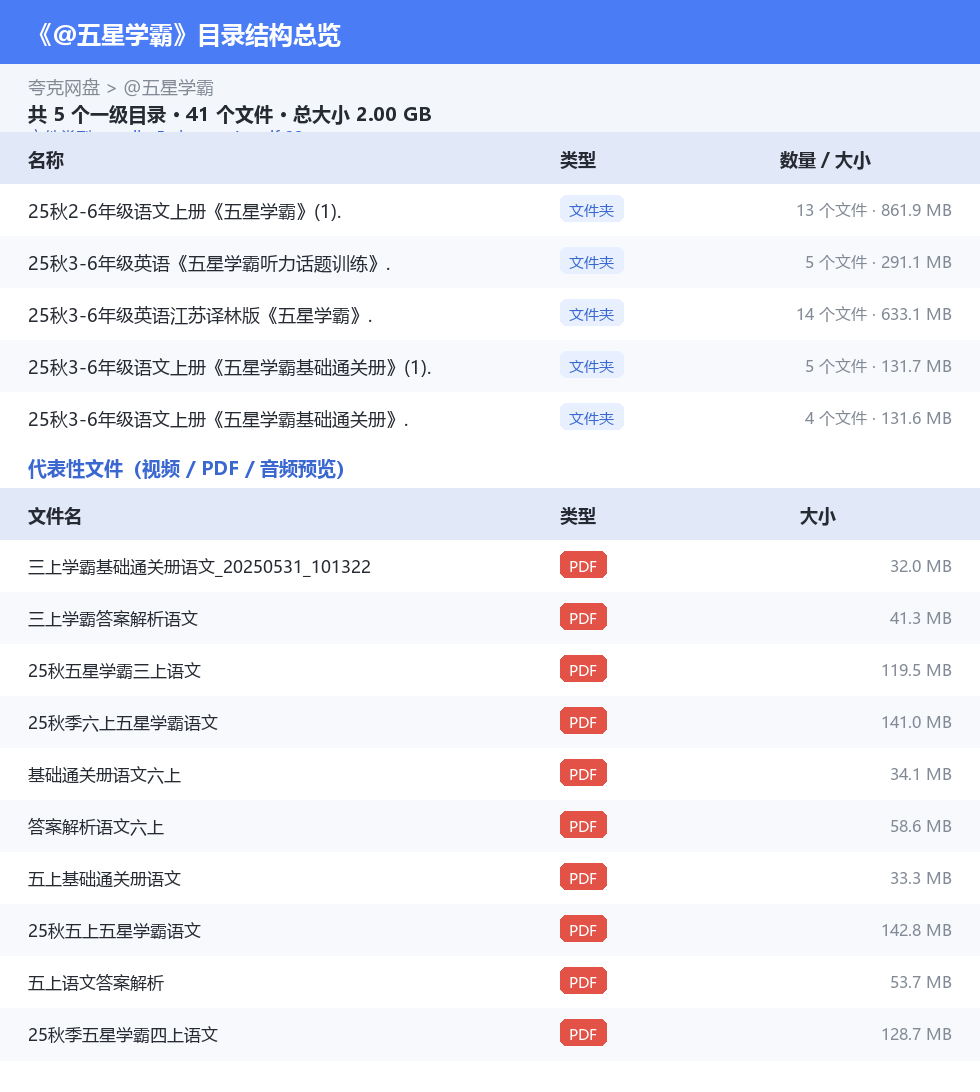Open folder 25秋2-6年级语文上册《五星学霸》(1).
Screen dimensions: 980x1092
click(185, 211)
